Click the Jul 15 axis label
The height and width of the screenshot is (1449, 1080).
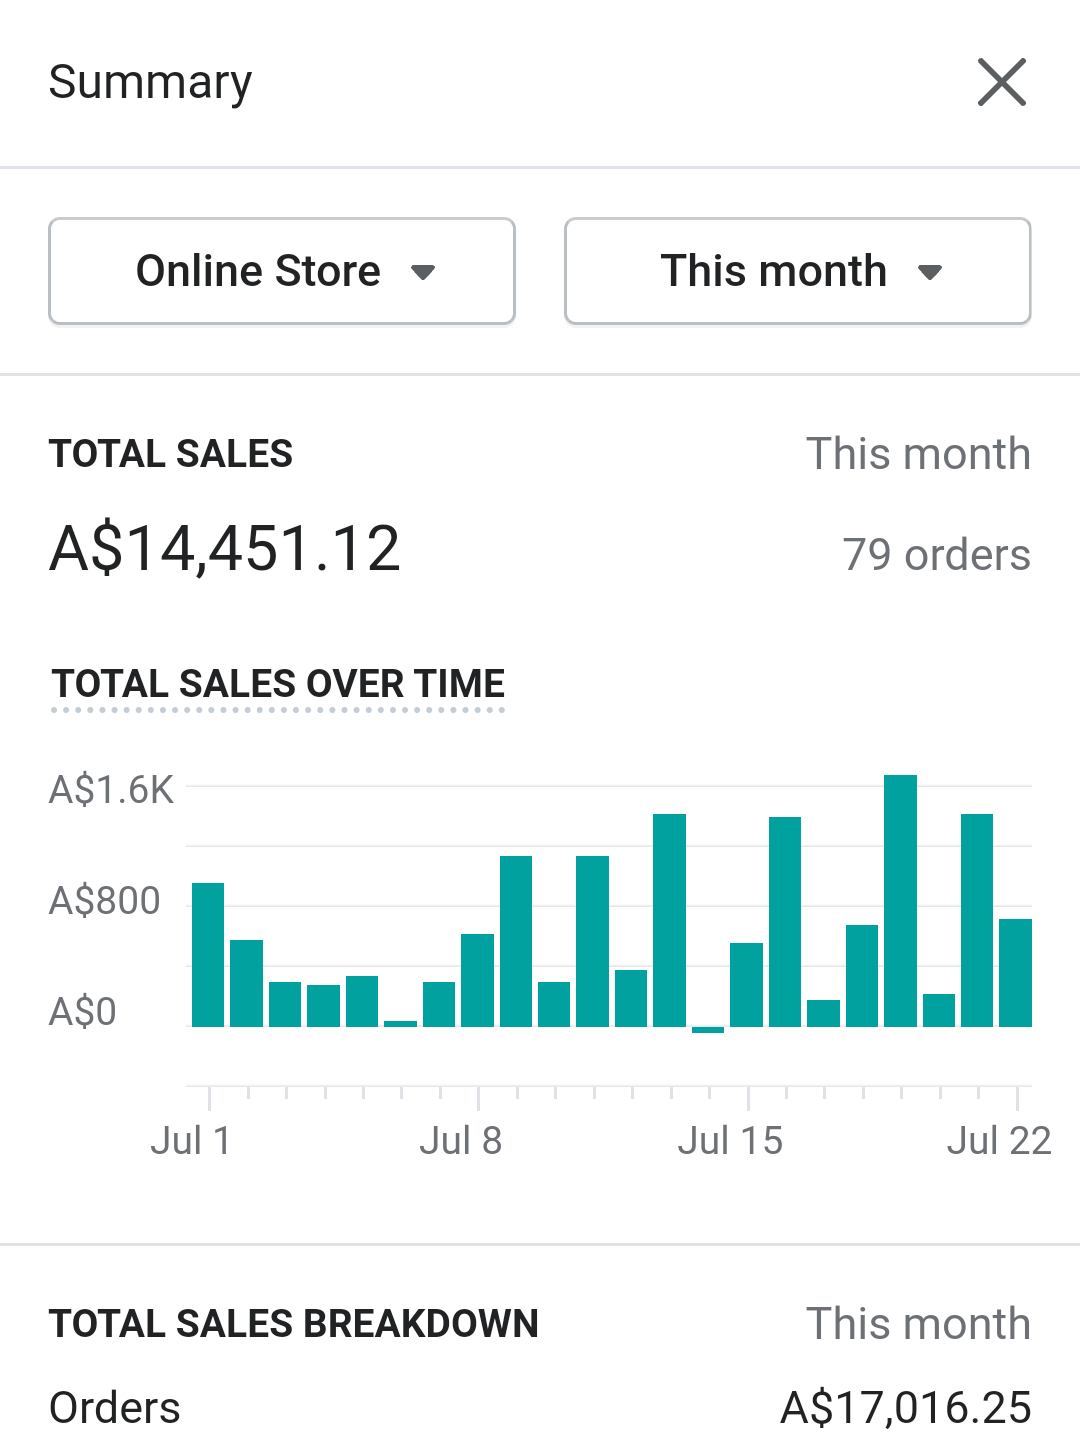731,1139
